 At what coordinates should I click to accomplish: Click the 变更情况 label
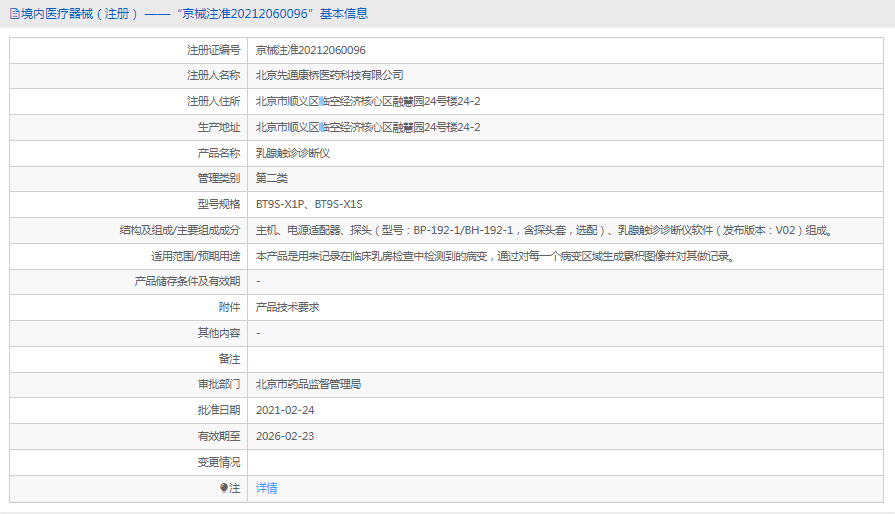point(219,462)
